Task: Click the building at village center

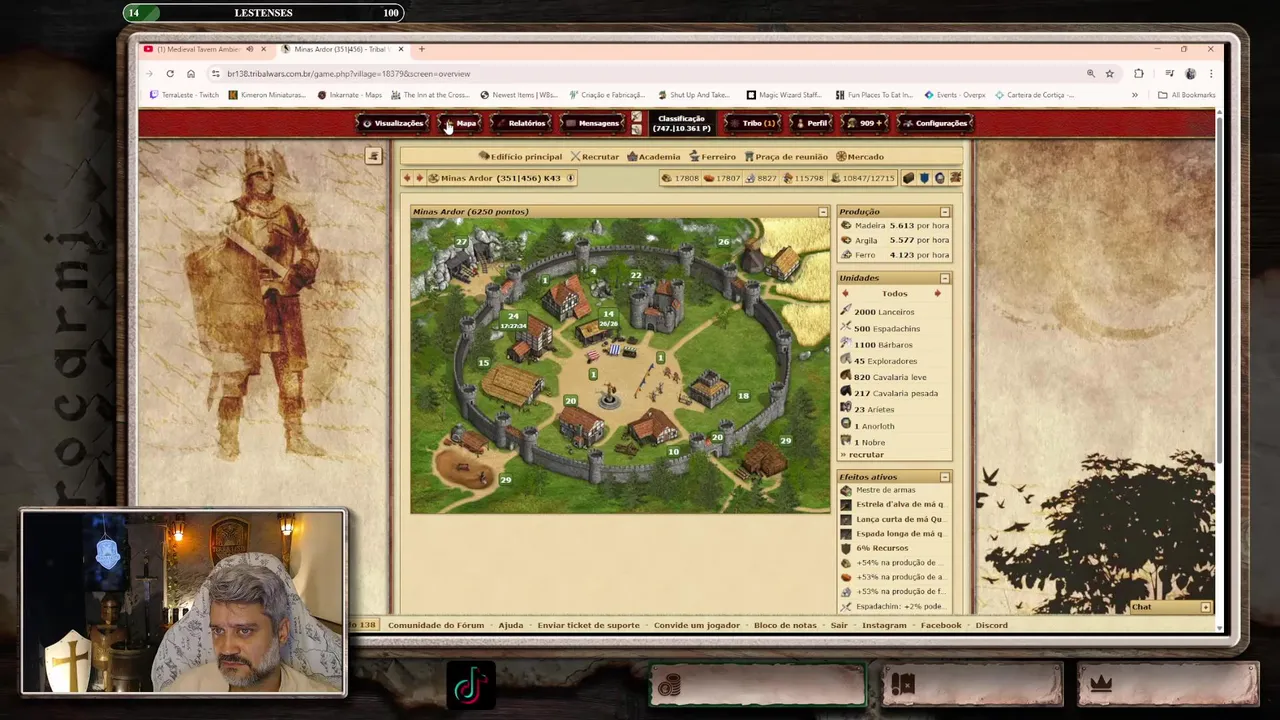Action: pyautogui.click(x=608, y=398)
